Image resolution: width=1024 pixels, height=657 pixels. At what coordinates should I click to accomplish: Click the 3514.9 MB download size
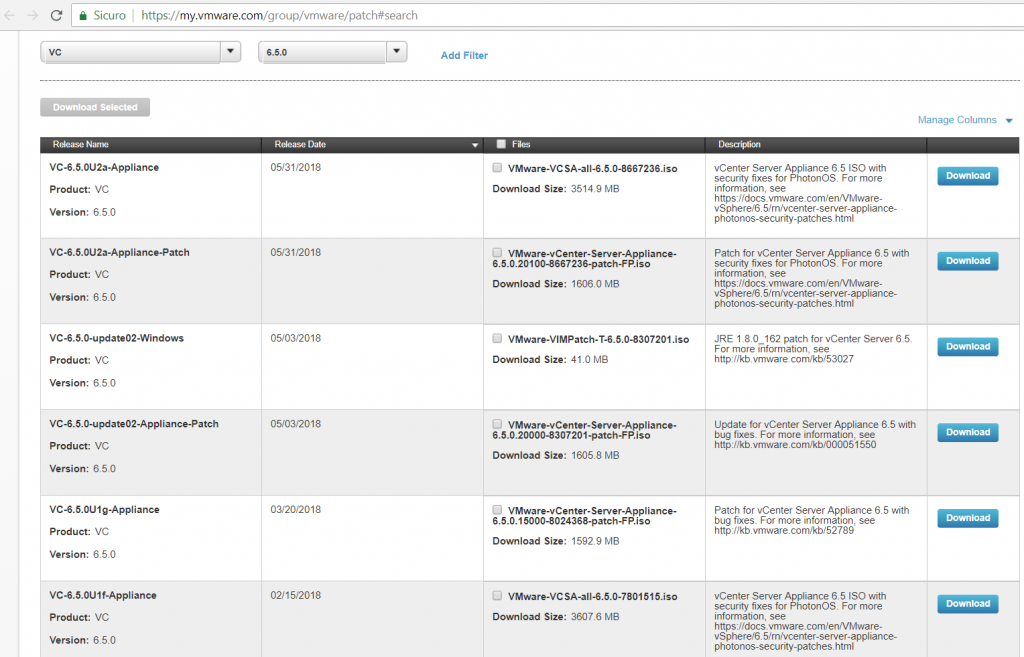[x=595, y=189]
